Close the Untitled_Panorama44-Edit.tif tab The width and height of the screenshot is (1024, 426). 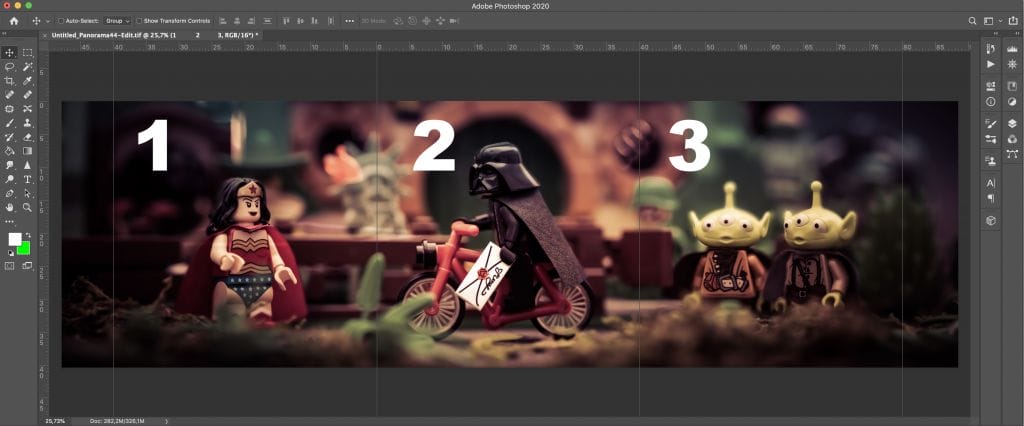44,35
